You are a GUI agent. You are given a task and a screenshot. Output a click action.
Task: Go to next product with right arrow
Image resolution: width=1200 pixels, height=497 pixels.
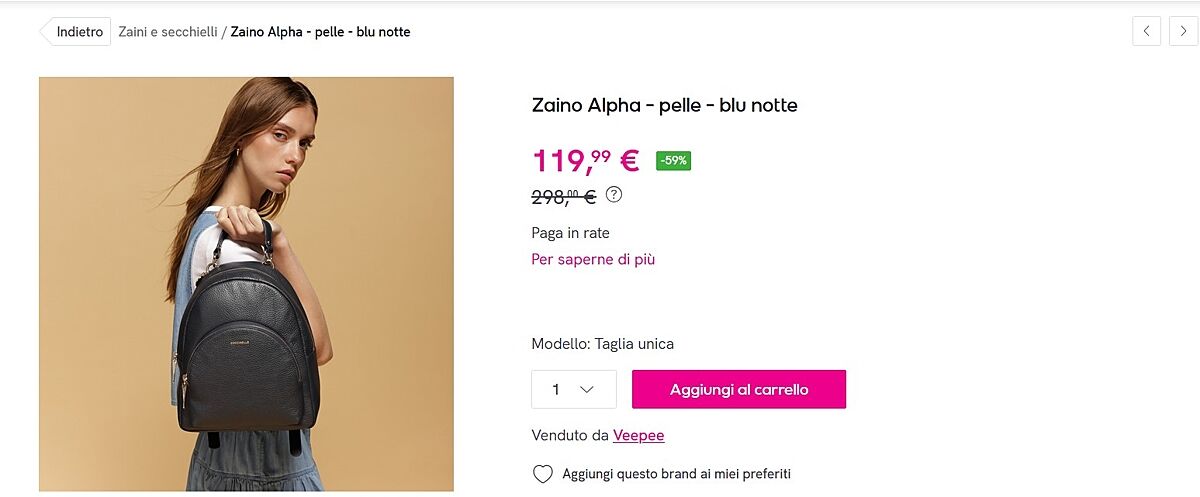pyautogui.click(x=1184, y=31)
